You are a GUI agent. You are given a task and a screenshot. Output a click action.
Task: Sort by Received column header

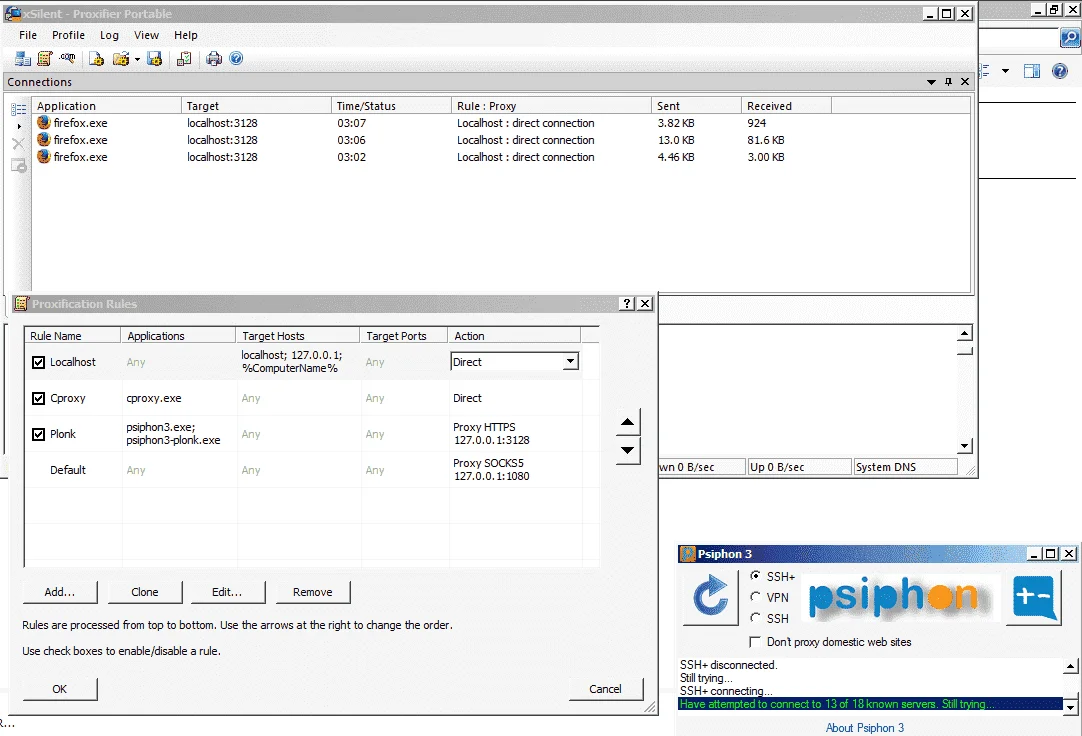tap(786, 106)
